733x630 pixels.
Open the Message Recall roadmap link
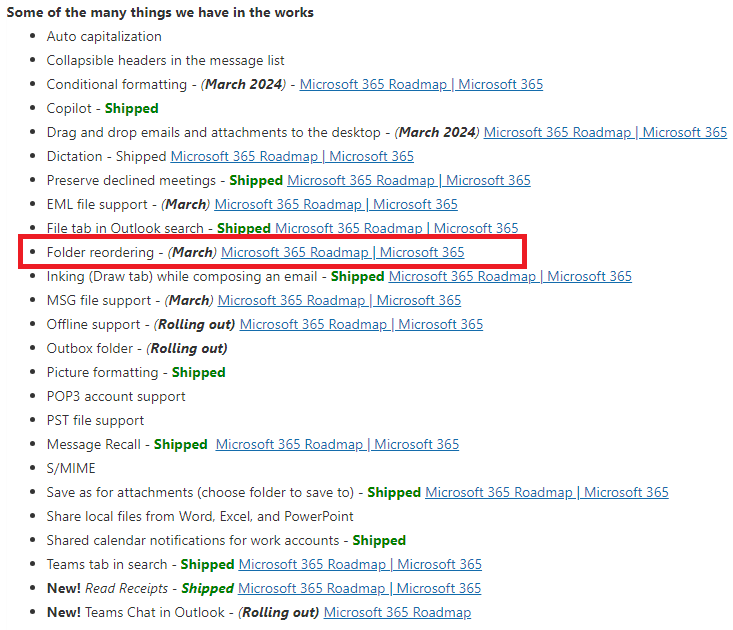[338, 444]
